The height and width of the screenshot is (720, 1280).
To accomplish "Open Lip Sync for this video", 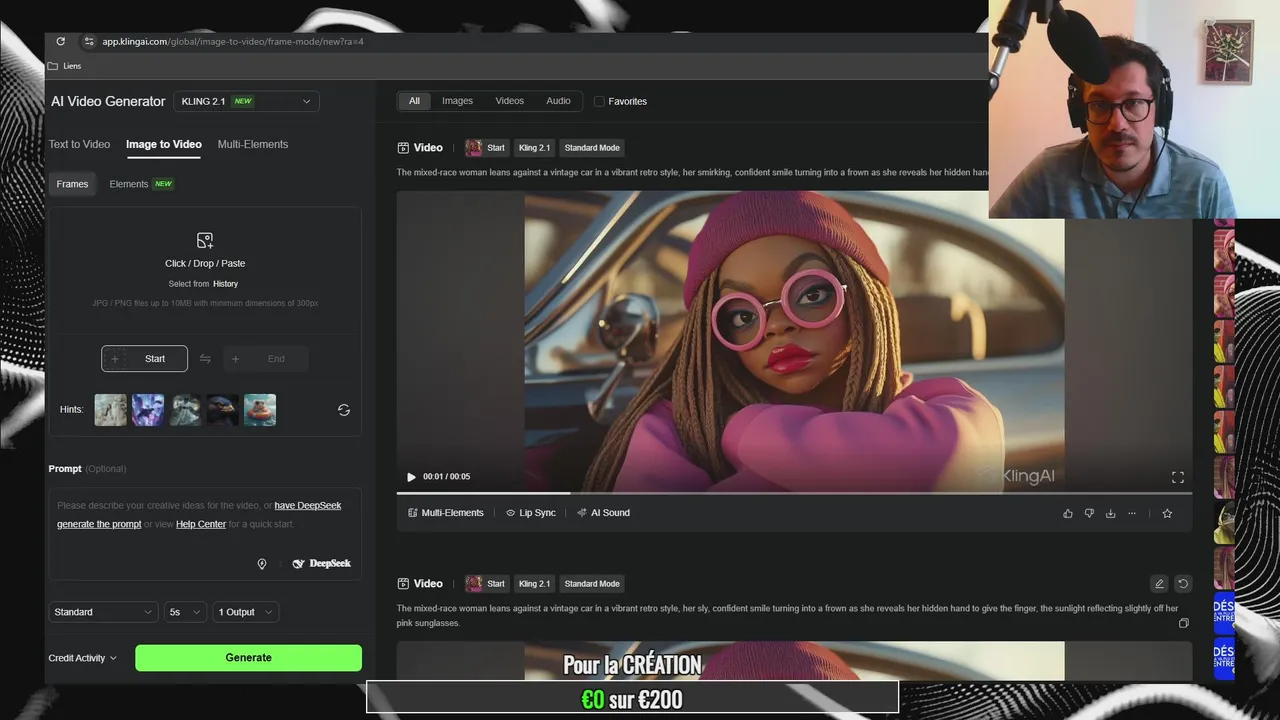I will (x=530, y=513).
